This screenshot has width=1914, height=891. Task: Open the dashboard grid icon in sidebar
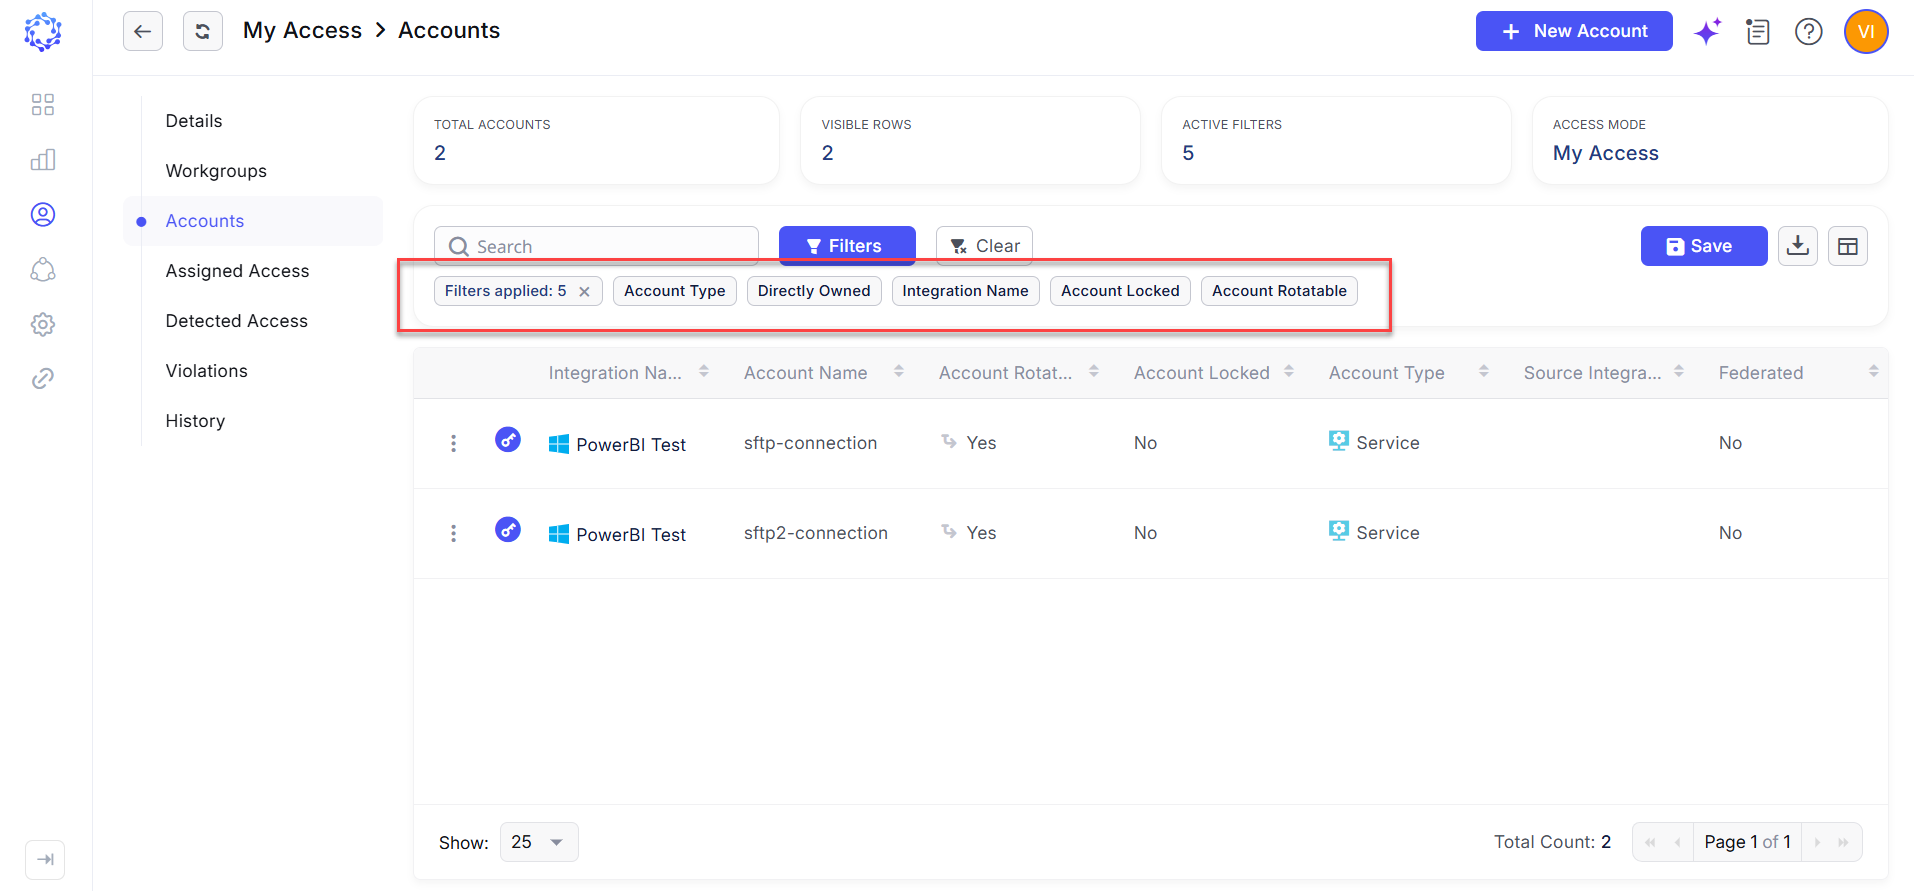pos(43,105)
